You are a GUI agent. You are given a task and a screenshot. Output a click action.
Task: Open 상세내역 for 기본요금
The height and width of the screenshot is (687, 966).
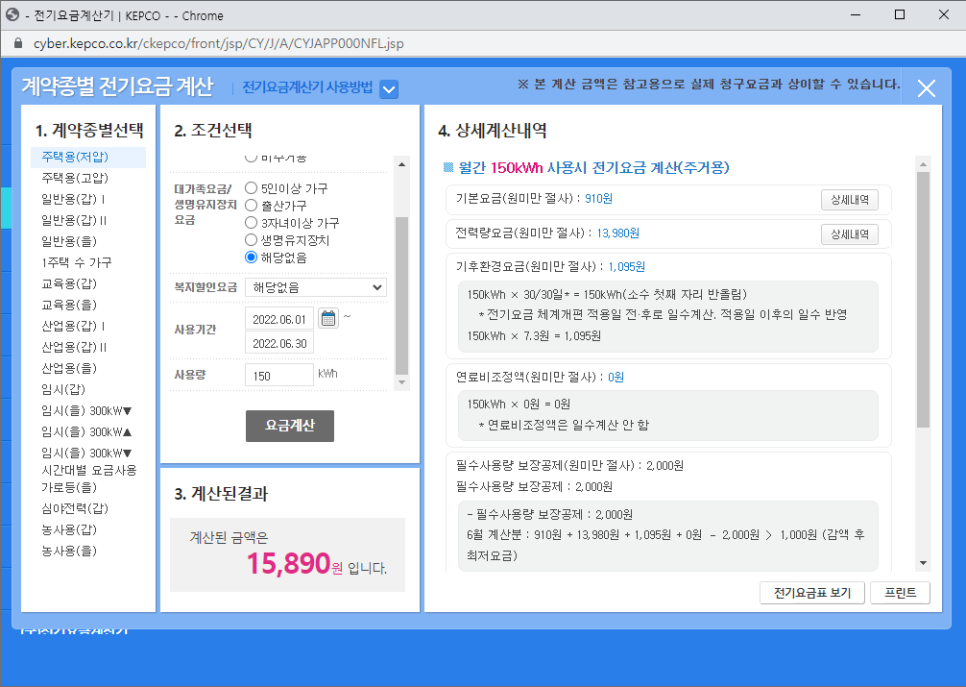851,199
